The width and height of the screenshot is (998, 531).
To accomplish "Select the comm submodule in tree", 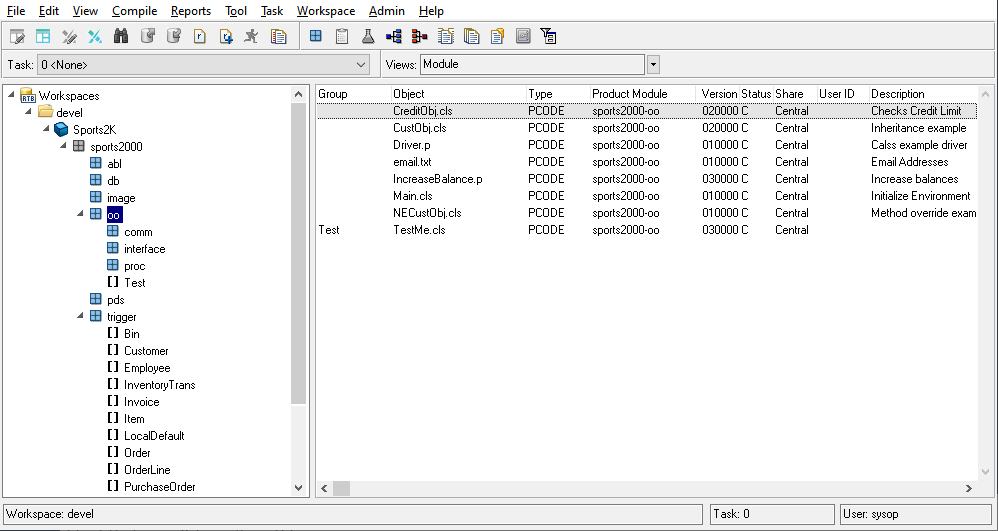I will (138, 232).
